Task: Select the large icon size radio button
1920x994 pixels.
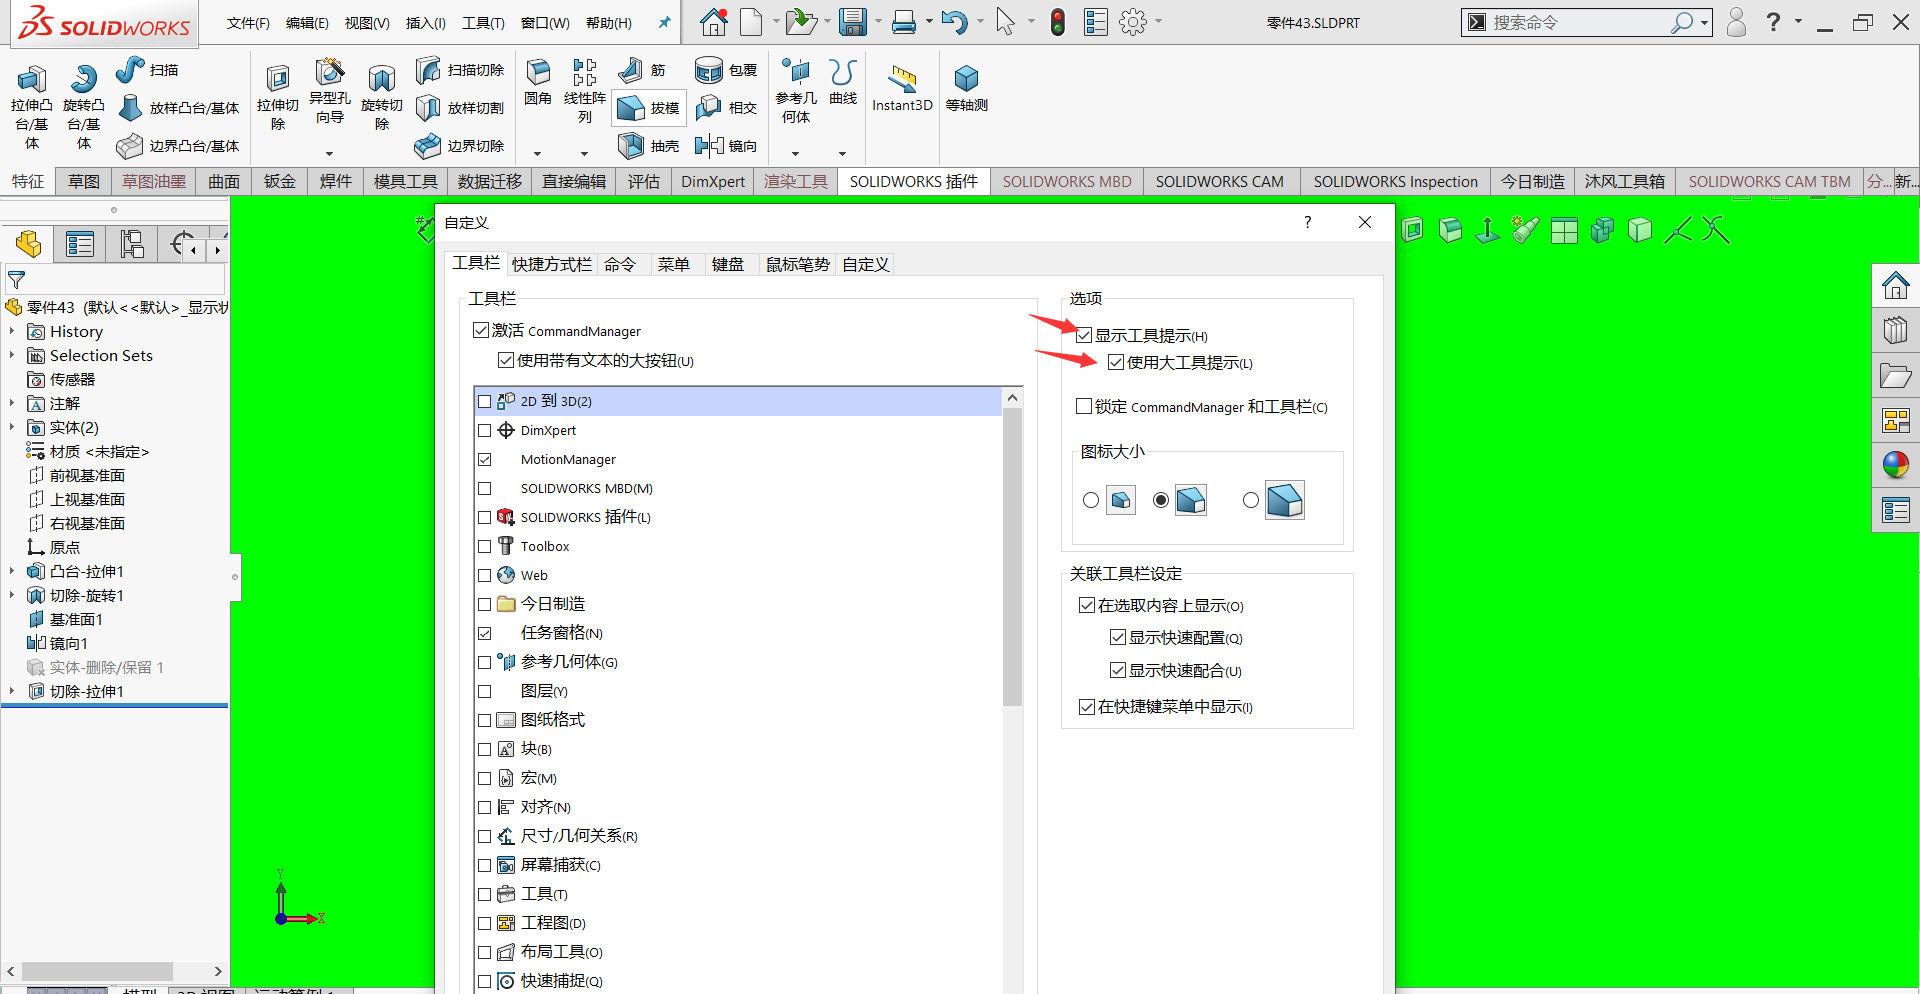Action: click(1251, 500)
